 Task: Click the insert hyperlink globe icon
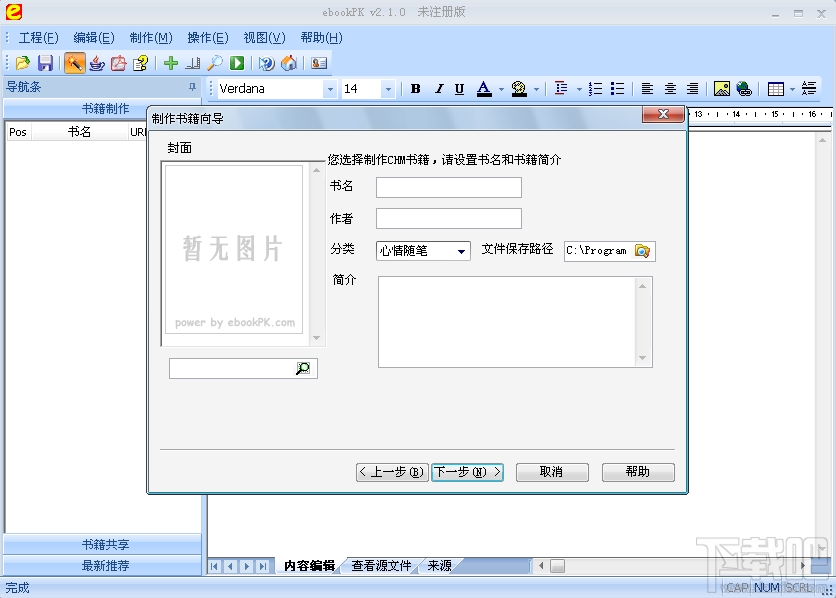(745, 88)
